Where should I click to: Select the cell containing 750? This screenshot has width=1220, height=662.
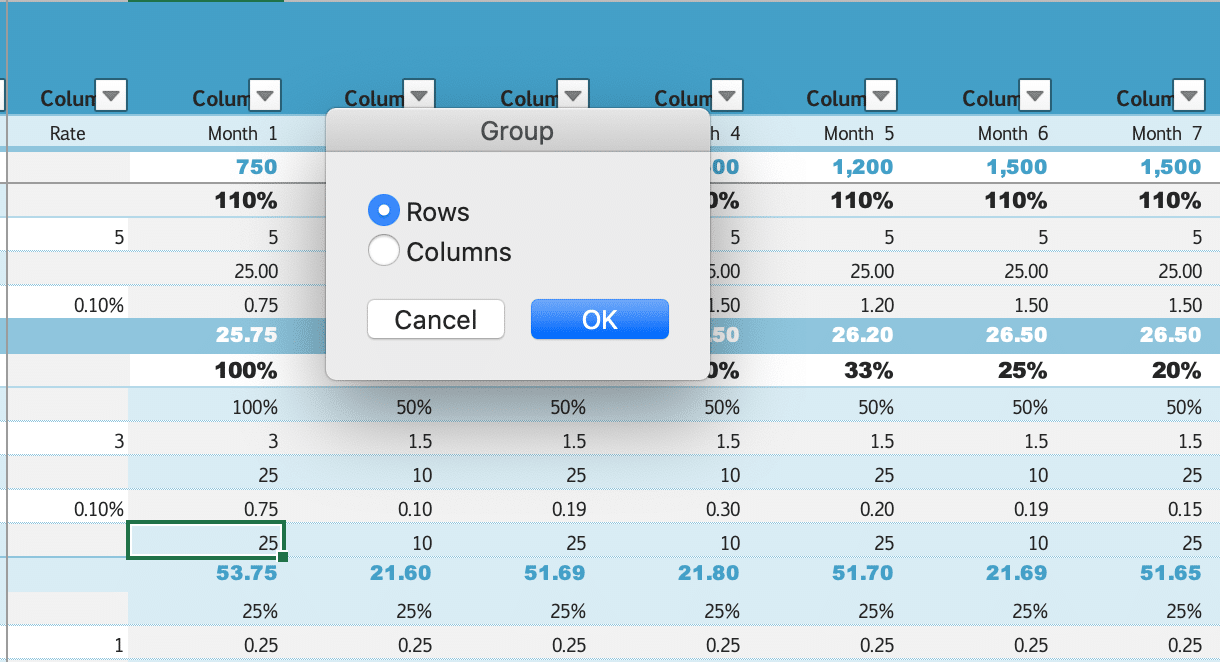click(x=256, y=167)
